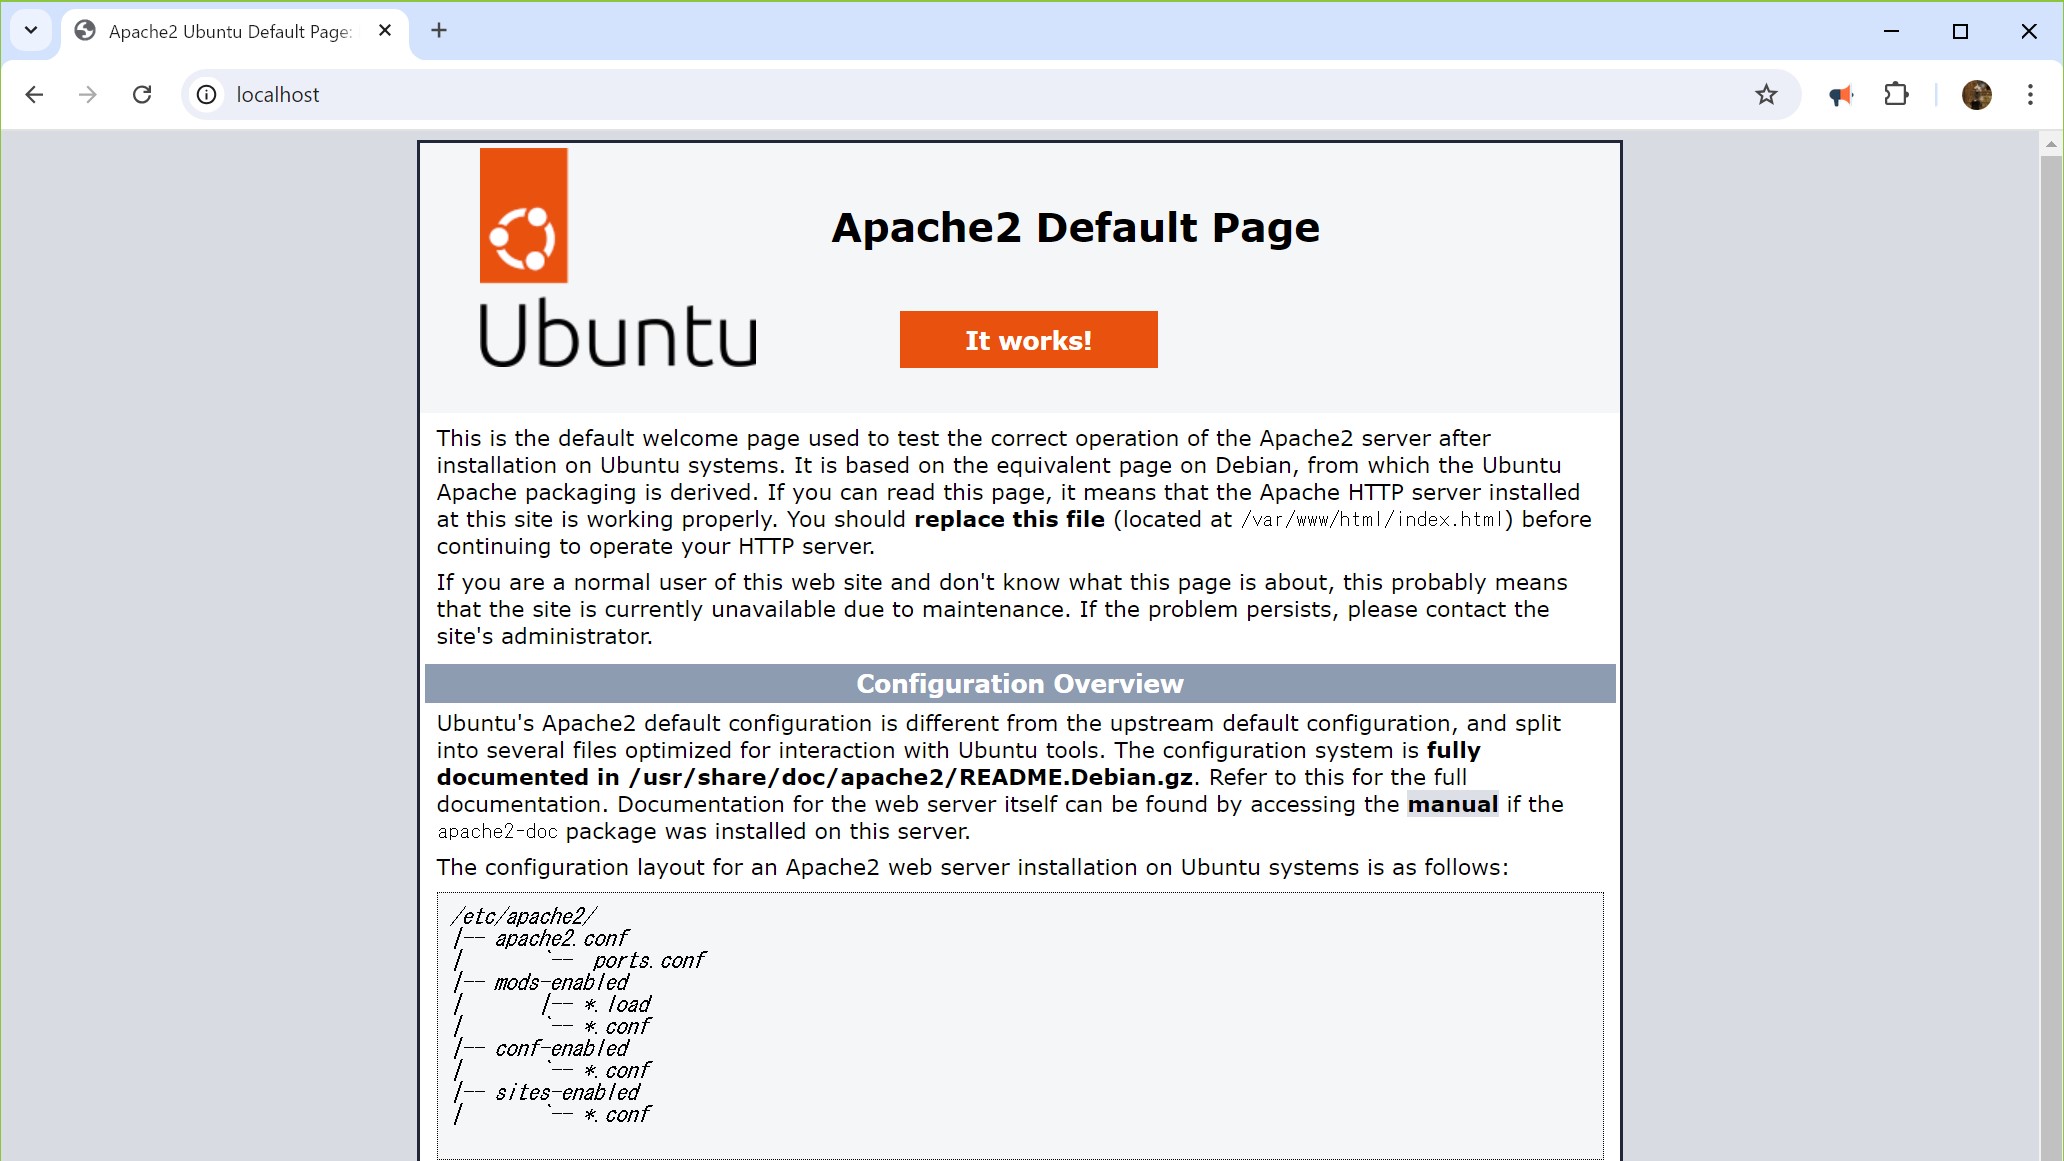Click the sites-enabled entry in tree
2064x1161 pixels.
click(567, 1092)
